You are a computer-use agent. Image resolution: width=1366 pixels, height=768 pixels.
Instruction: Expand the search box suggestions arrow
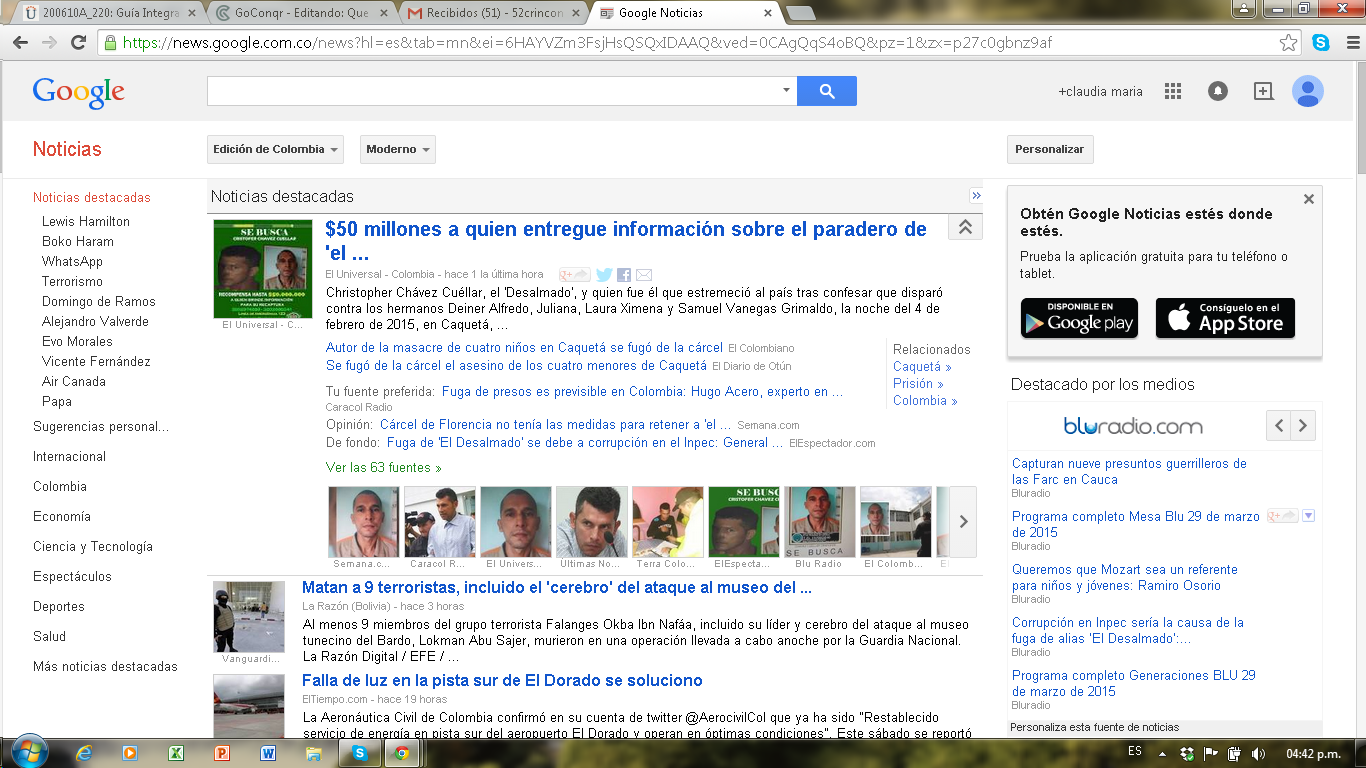point(786,91)
